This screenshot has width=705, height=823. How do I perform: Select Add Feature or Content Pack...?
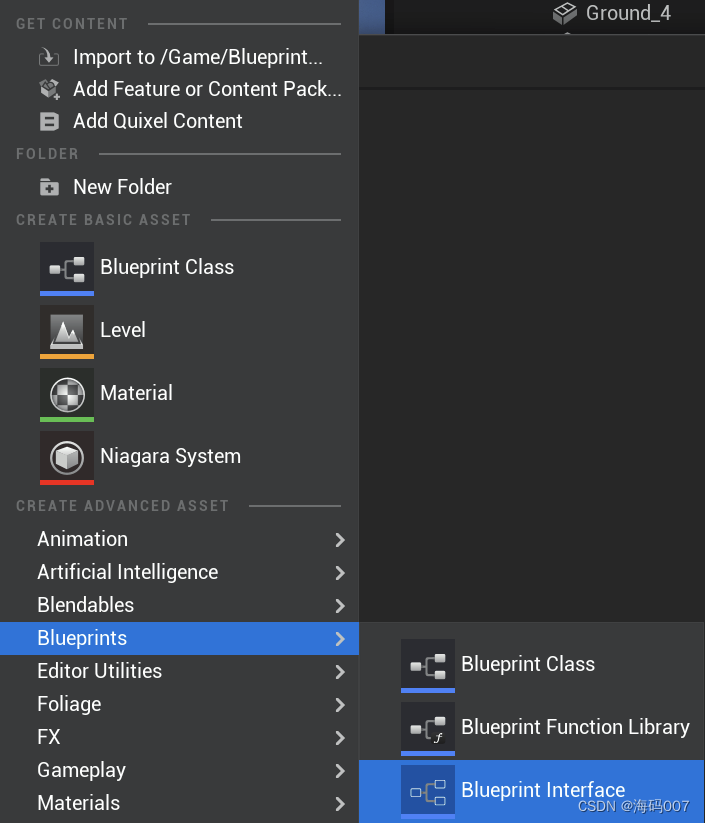coord(180,89)
